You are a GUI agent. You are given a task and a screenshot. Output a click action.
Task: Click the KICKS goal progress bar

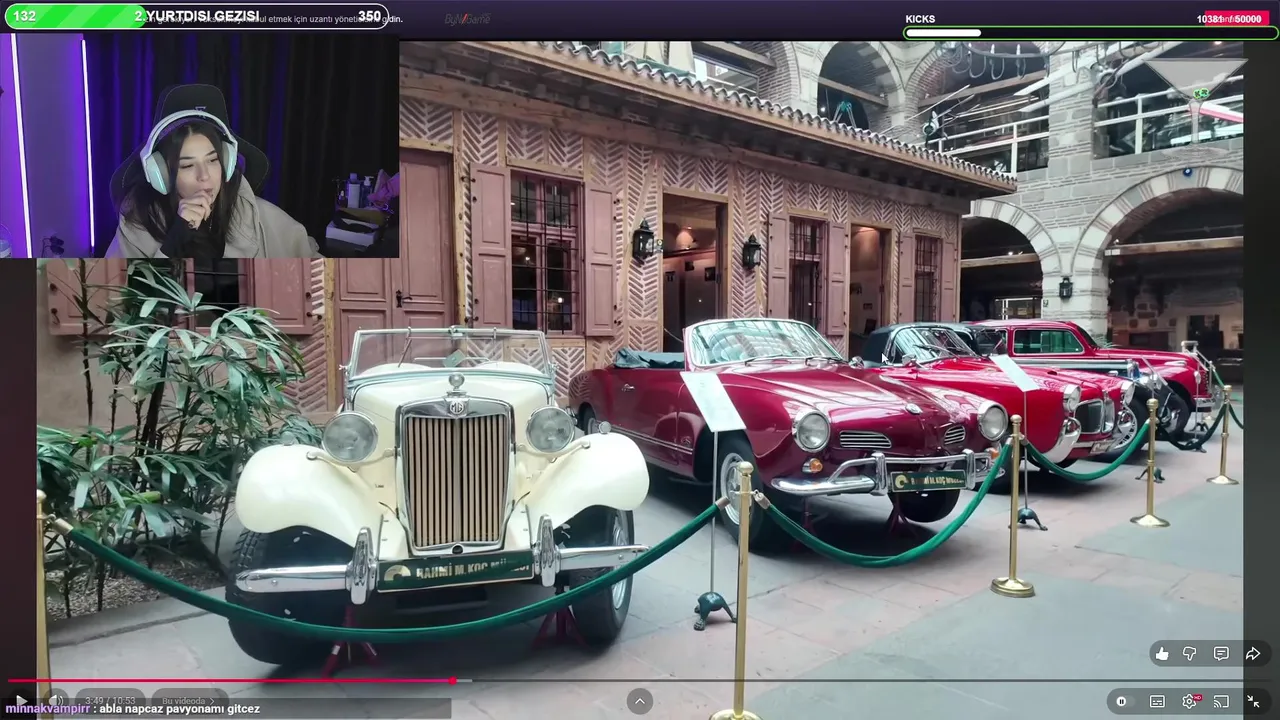click(1091, 33)
